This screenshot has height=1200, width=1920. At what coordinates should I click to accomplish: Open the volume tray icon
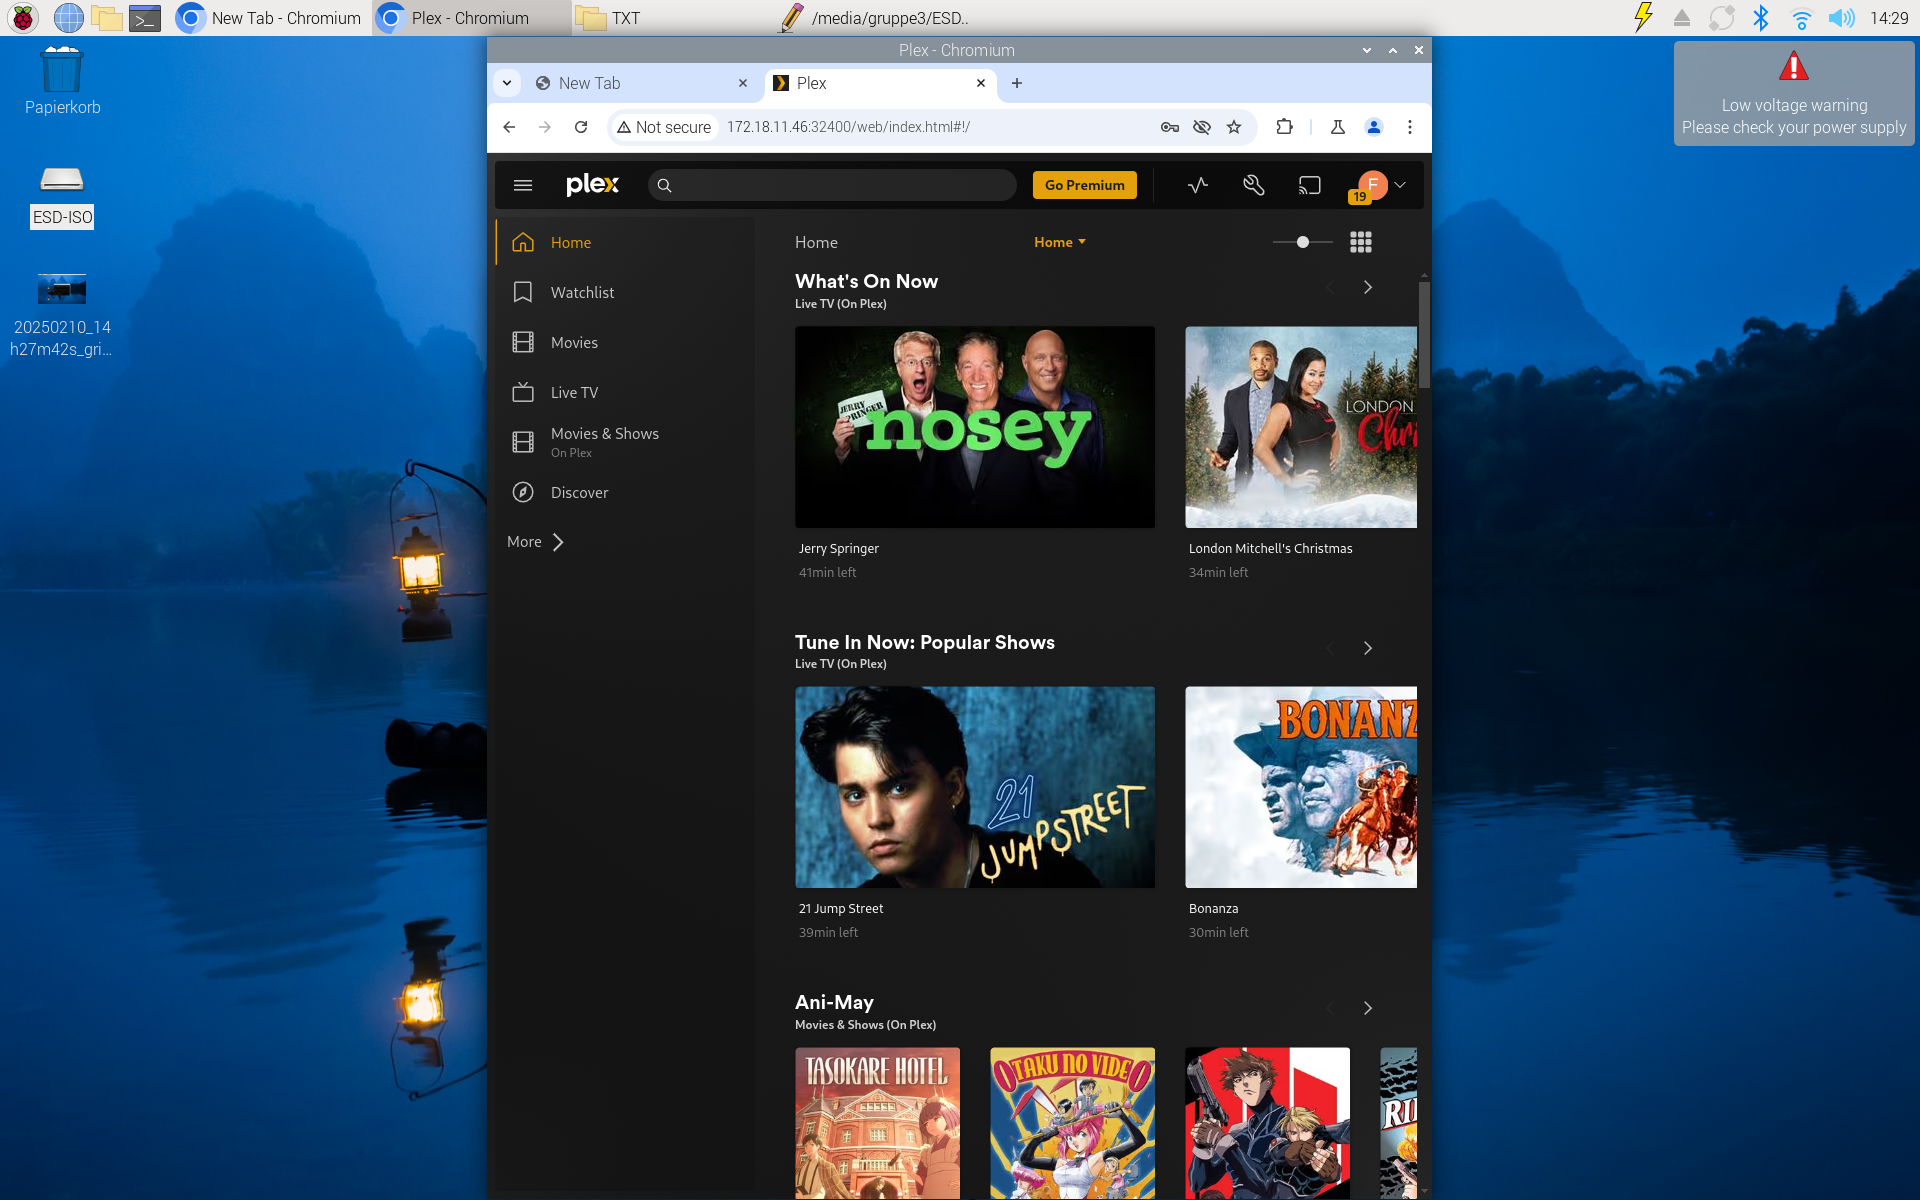(x=1841, y=18)
